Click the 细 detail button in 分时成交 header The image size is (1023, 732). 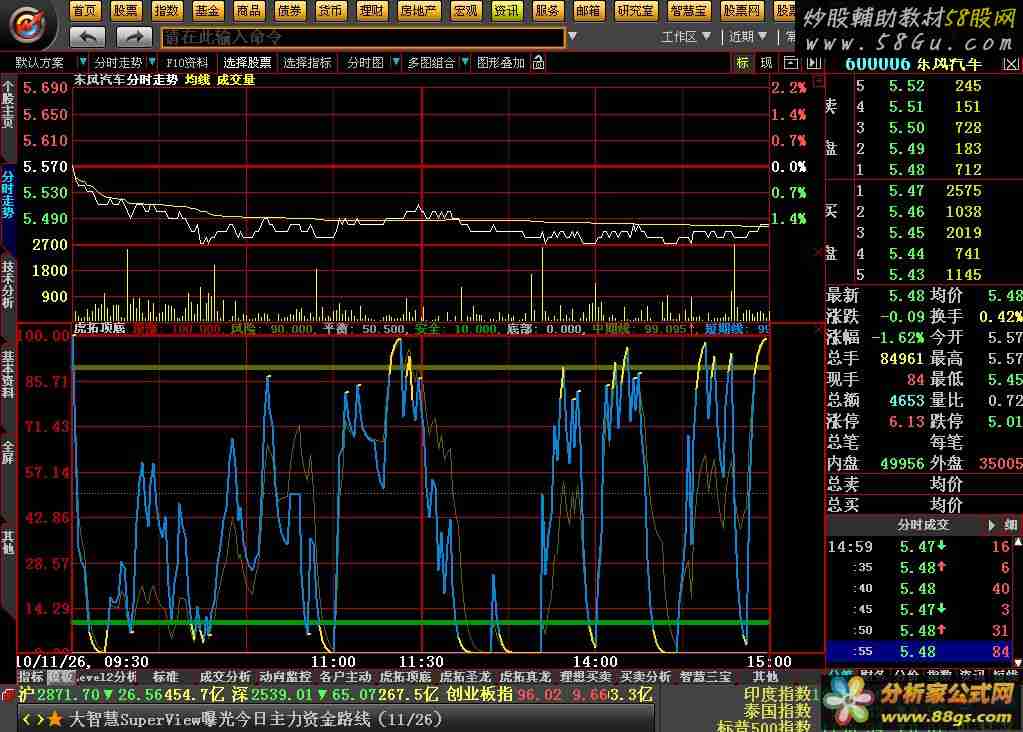coord(1011,525)
